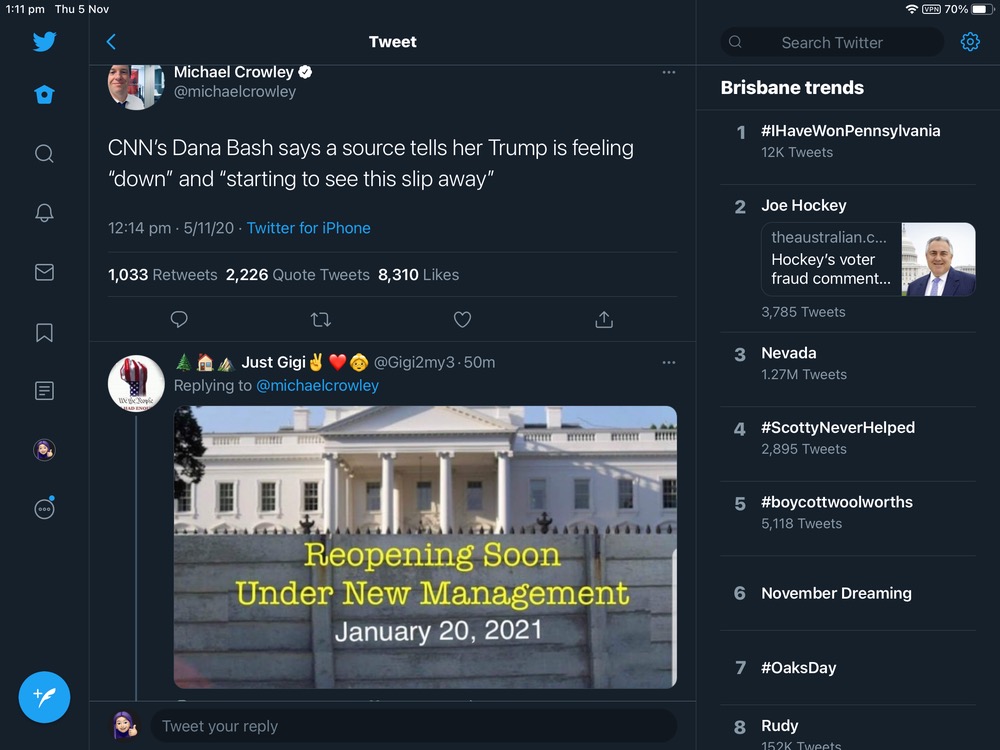Reply to the tweet via comment icon
Image resolution: width=1000 pixels, height=750 pixels.
[179, 320]
